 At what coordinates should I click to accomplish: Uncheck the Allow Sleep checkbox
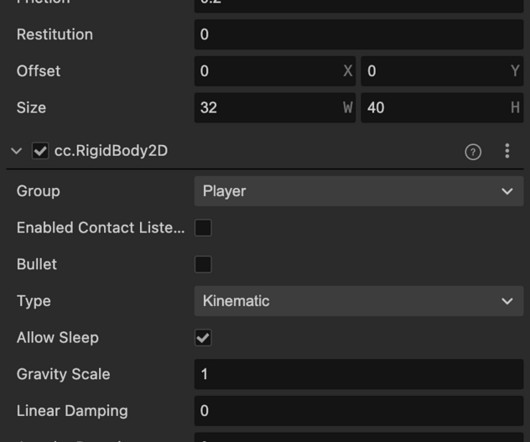[203, 338]
